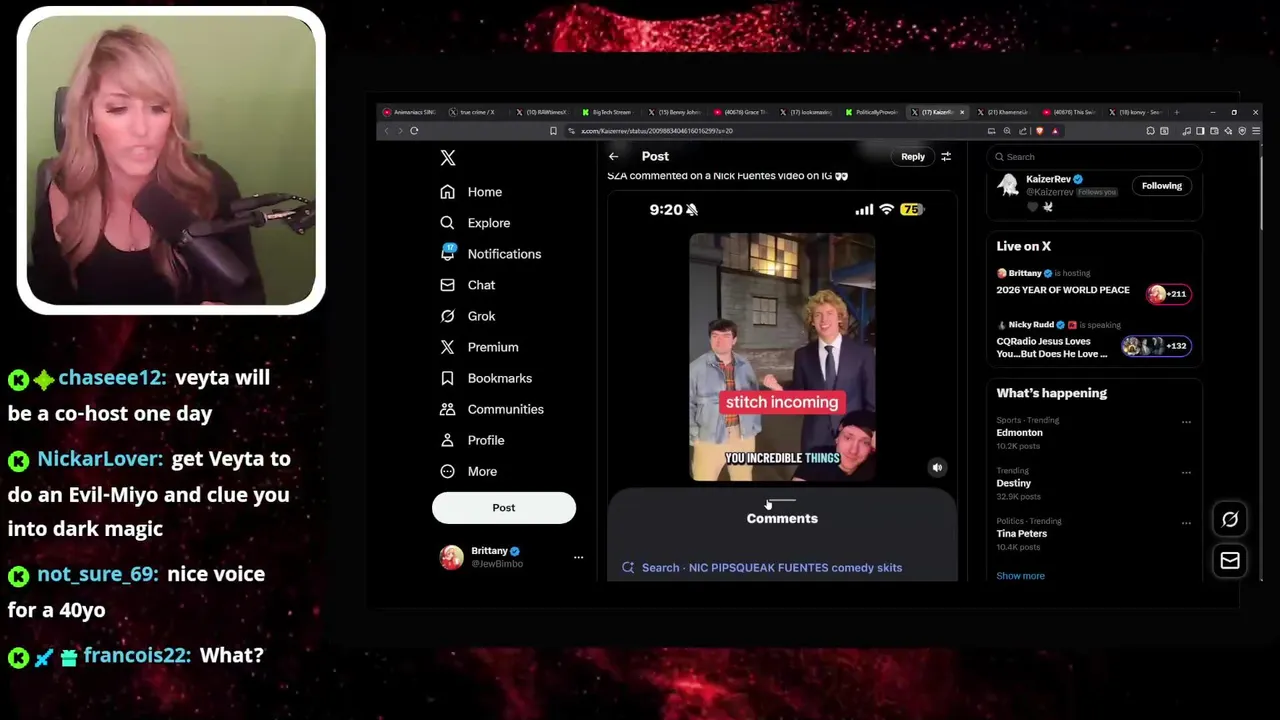
Task: Open the KaizerRev profile name
Action: (x=1048, y=180)
